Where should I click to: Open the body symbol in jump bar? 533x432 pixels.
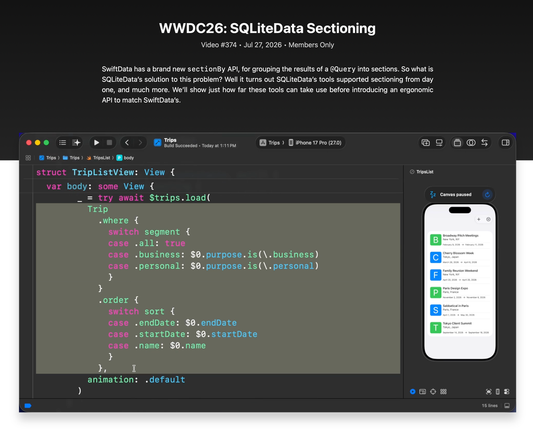pos(125,158)
